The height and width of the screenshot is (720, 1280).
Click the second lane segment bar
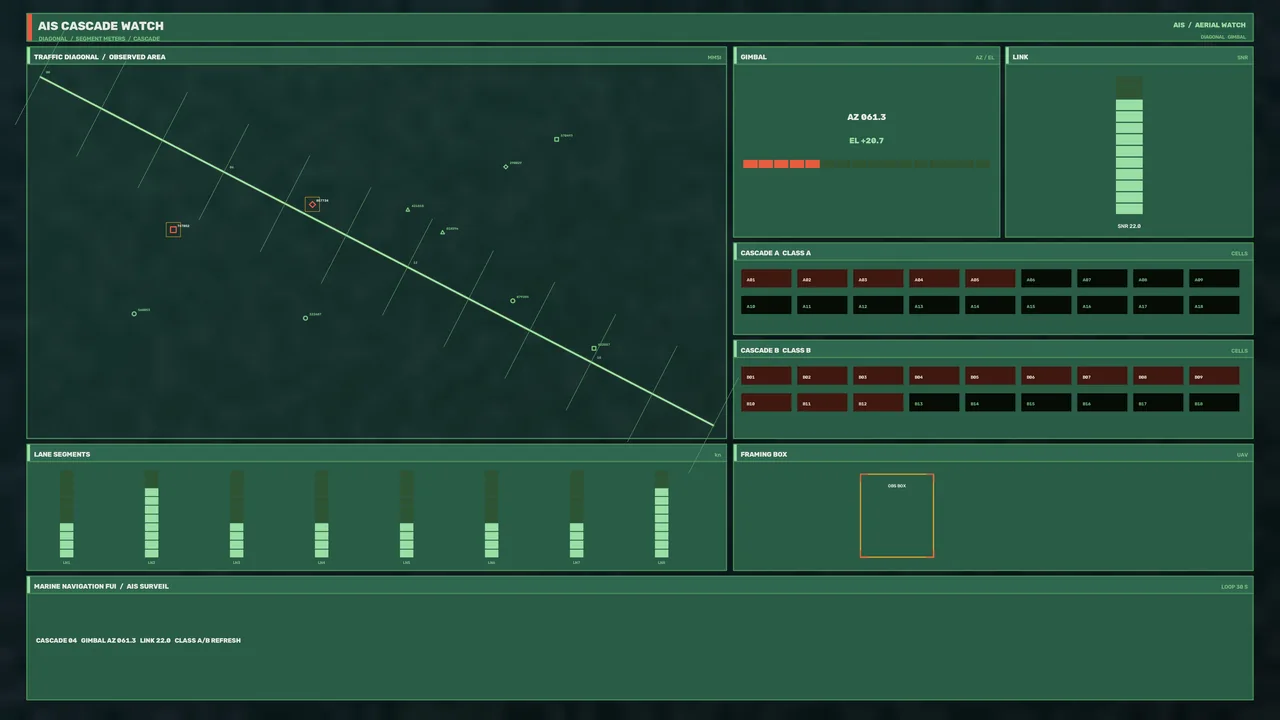pos(151,514)
